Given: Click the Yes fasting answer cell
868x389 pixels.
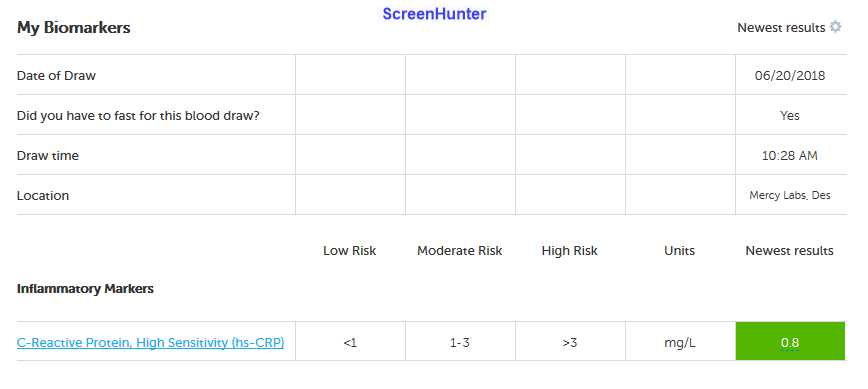Looking at the screenshot, I should point(790,116).
